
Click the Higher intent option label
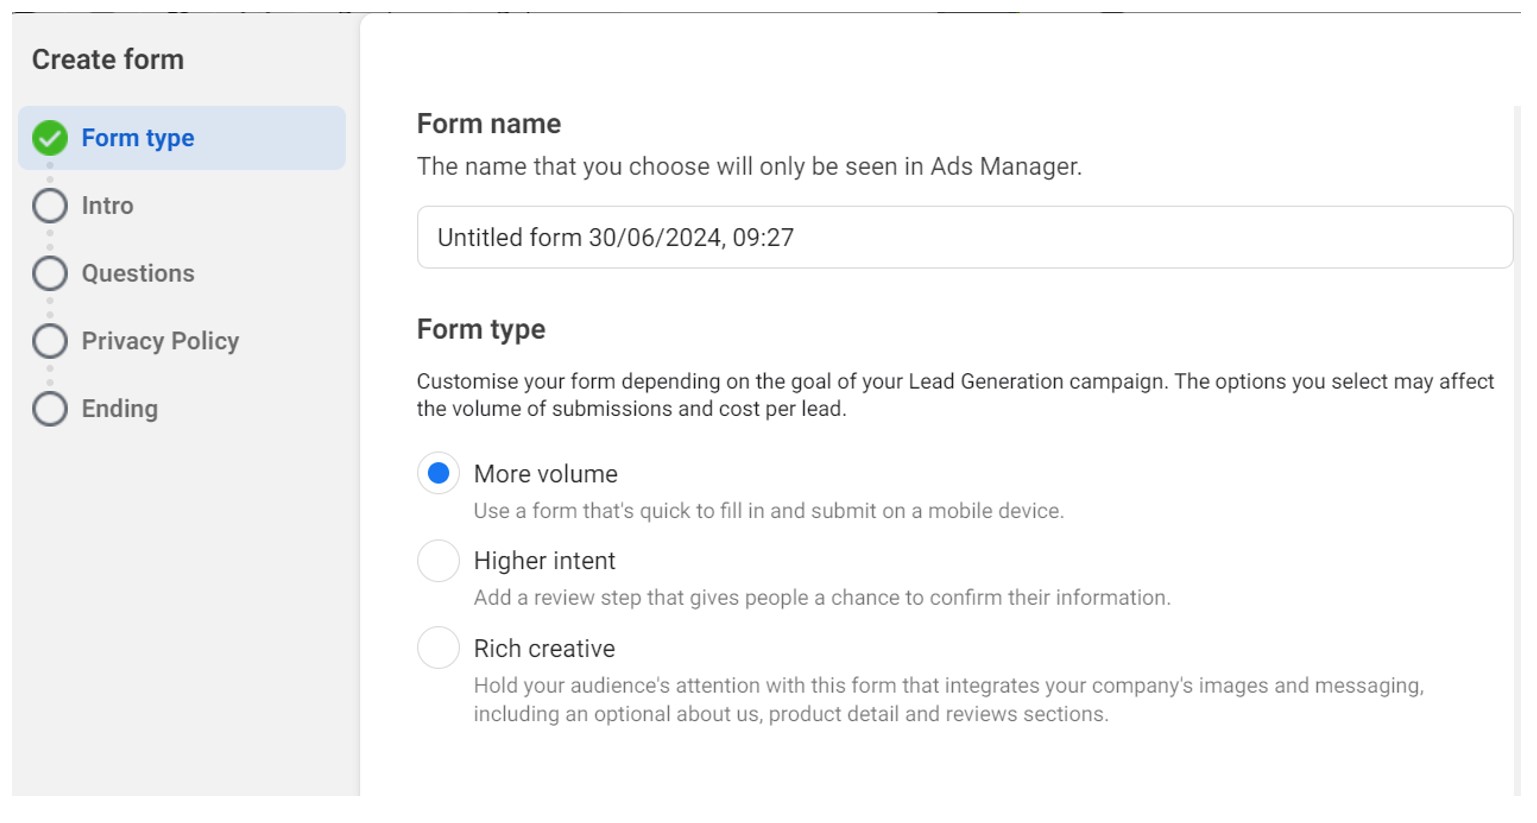pyautogui.click(x=544, y=561)
